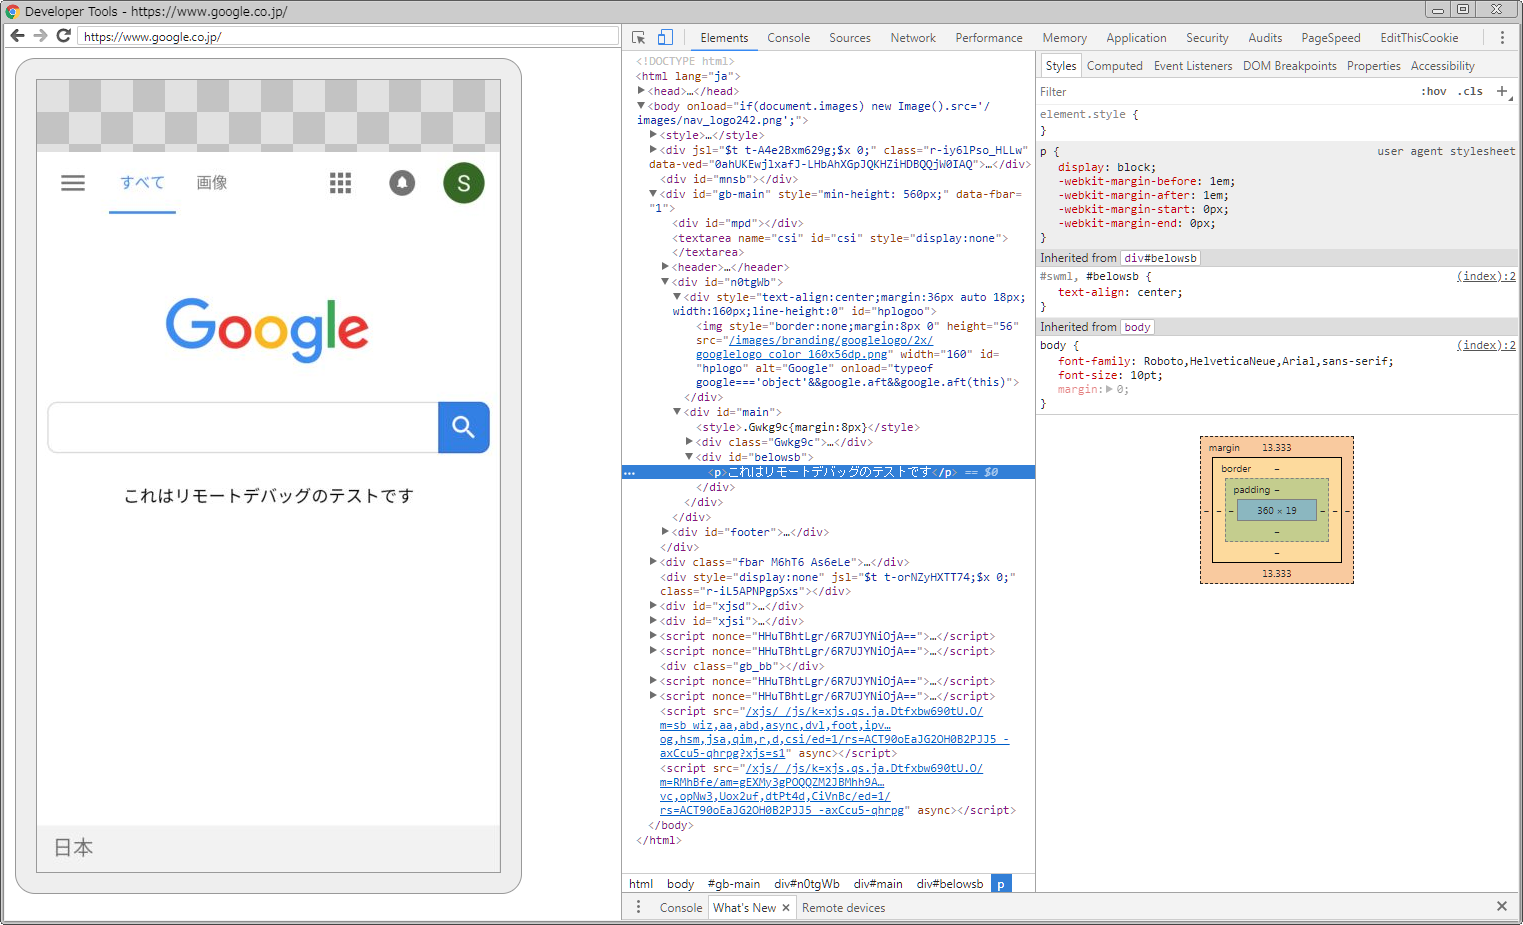1523x925 pixels.
Task: Collapse the div id main node
Action: pyautogui.click(x=678, y=412)
